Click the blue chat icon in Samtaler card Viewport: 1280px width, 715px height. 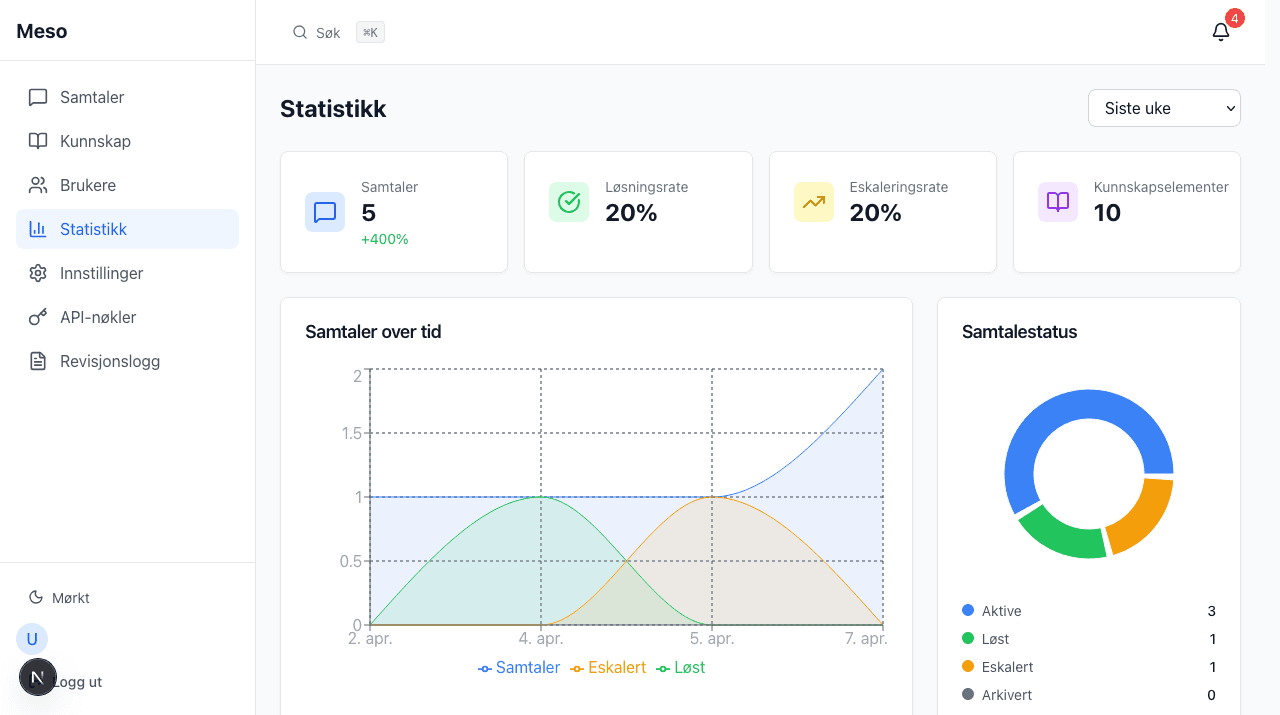[325, 212]
